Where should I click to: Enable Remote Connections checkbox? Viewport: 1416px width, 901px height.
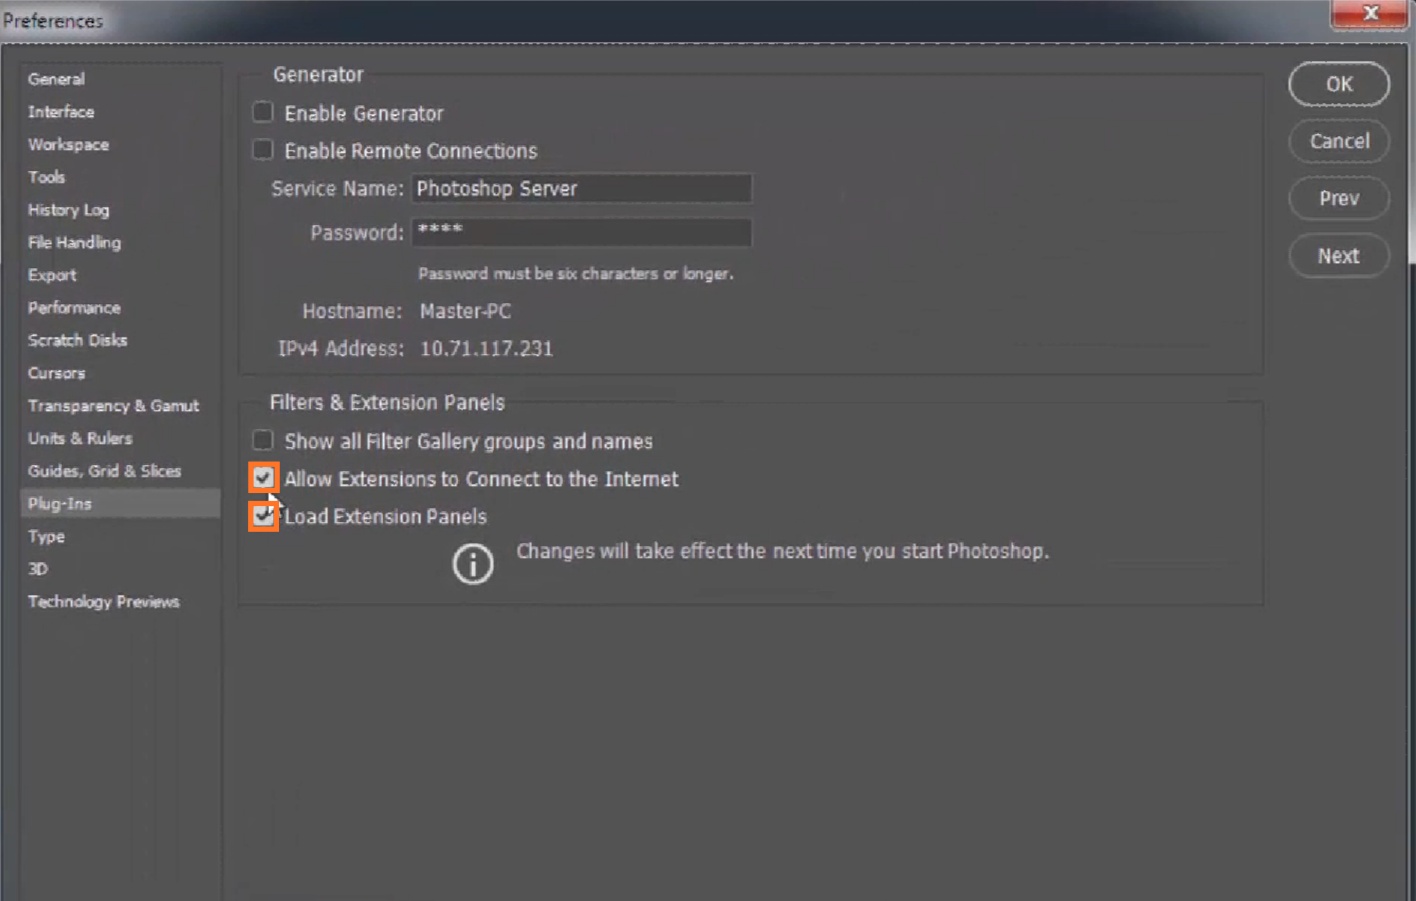click(263, 150)
